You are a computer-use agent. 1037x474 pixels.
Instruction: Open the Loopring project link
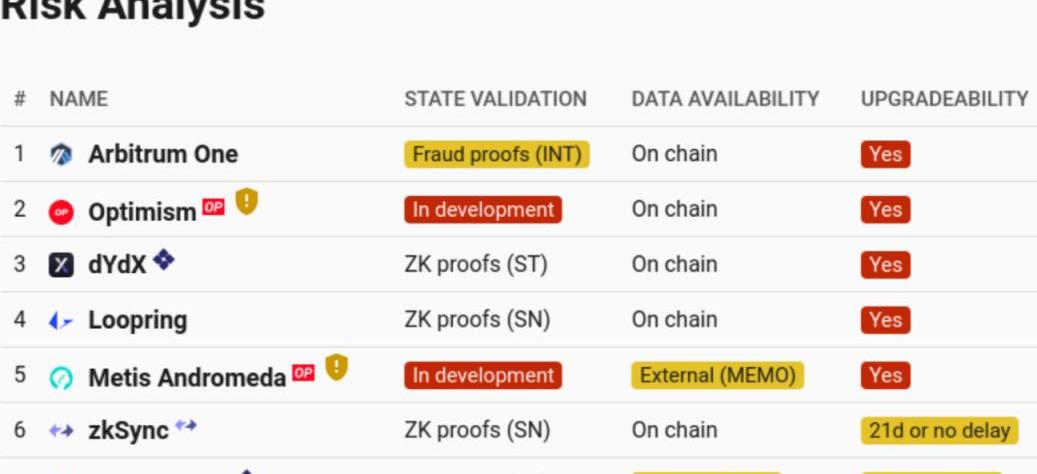pyautogui.click(x=137, y=321)
